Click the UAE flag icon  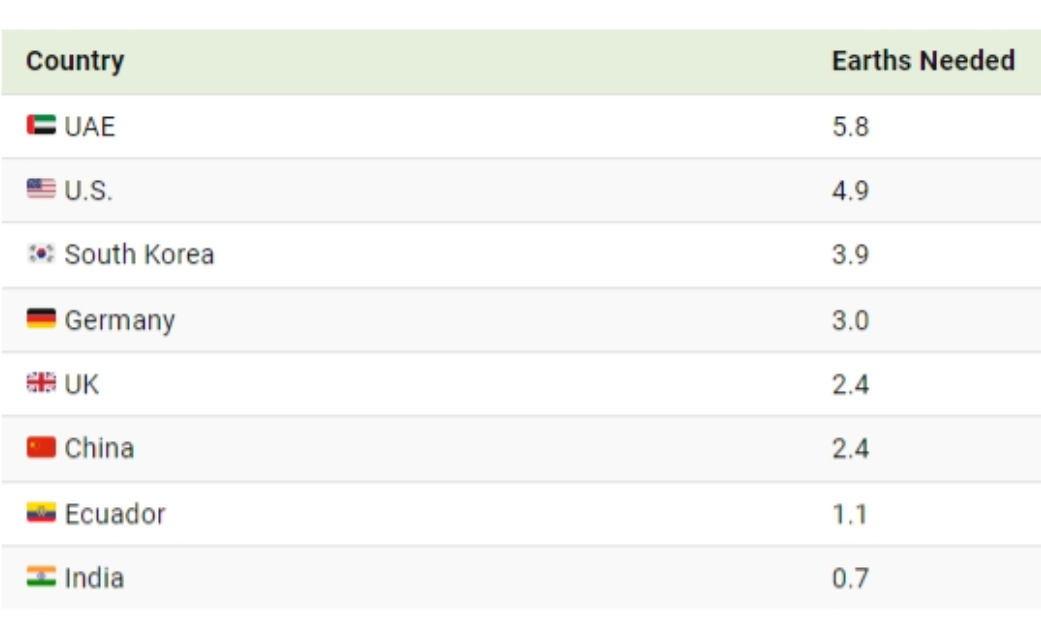pyautogui.click(x=41, y=126)
